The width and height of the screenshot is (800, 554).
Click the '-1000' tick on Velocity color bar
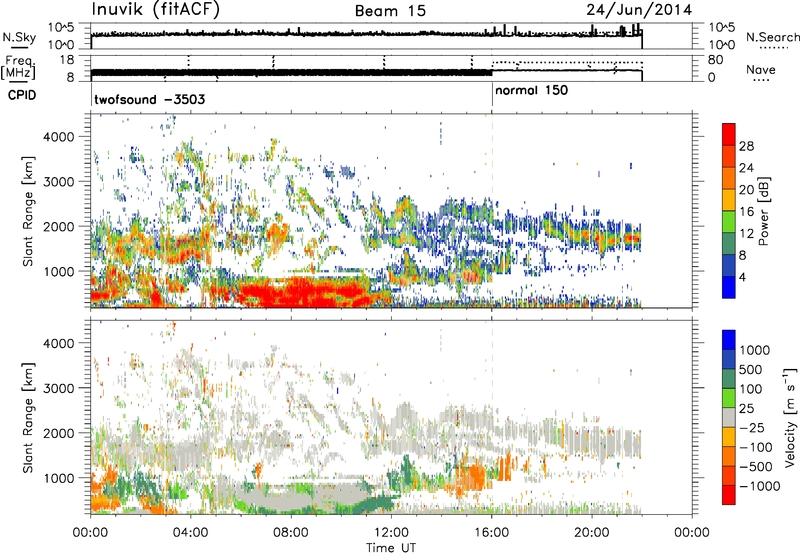(x=759, y=486)
